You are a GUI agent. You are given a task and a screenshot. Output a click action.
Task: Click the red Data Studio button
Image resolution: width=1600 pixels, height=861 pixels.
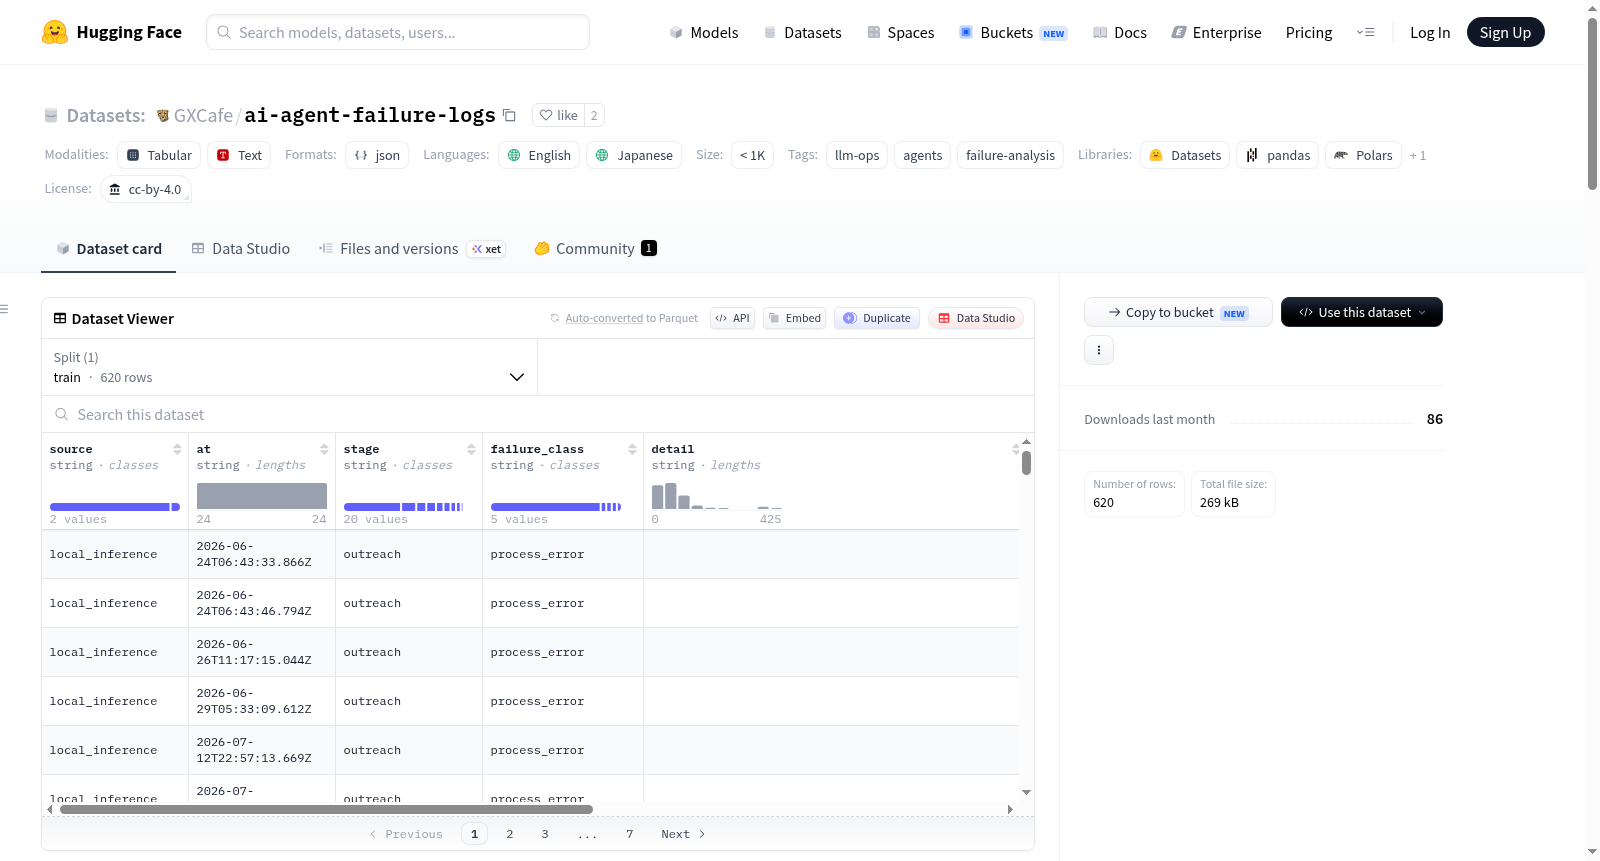[976, 318]
